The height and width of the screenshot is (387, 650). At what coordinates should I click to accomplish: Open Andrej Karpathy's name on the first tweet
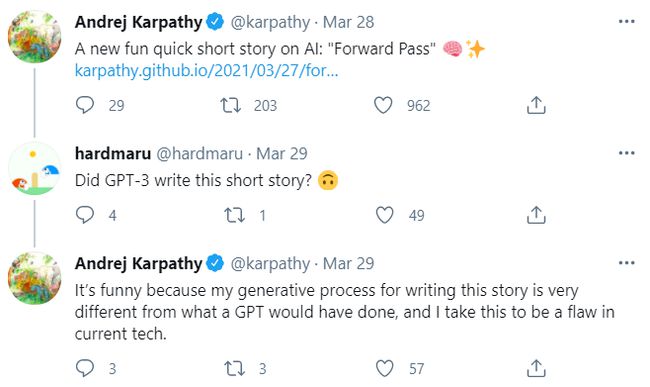[138, 22]
